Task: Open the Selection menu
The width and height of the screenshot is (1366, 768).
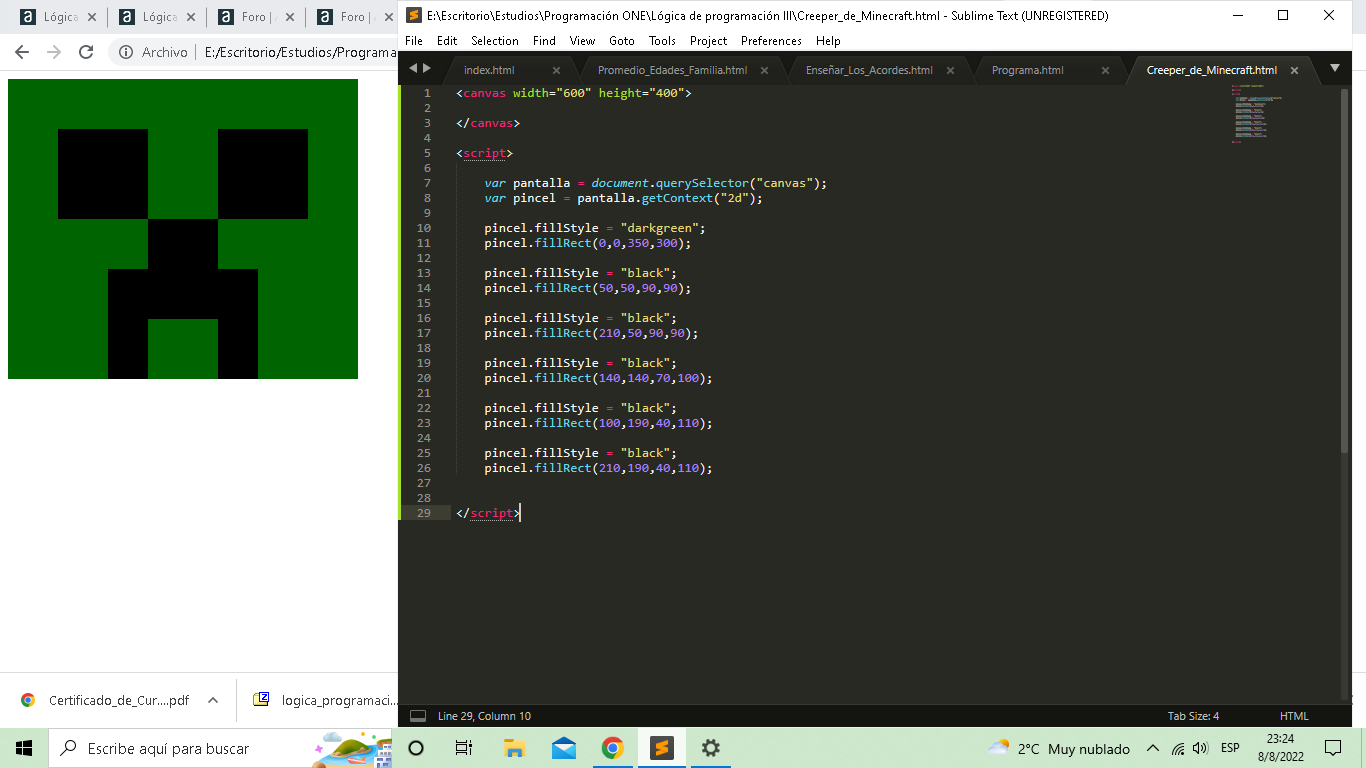Action: 495,41
